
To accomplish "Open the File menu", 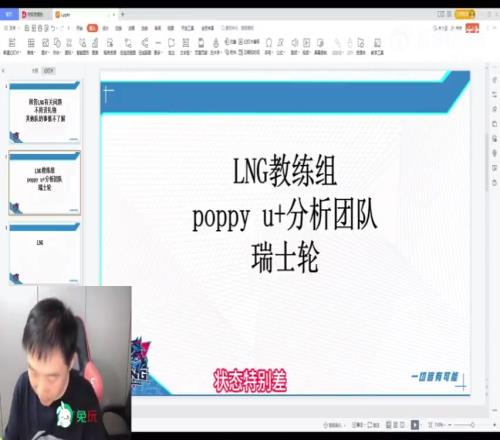I will [11, 28].
